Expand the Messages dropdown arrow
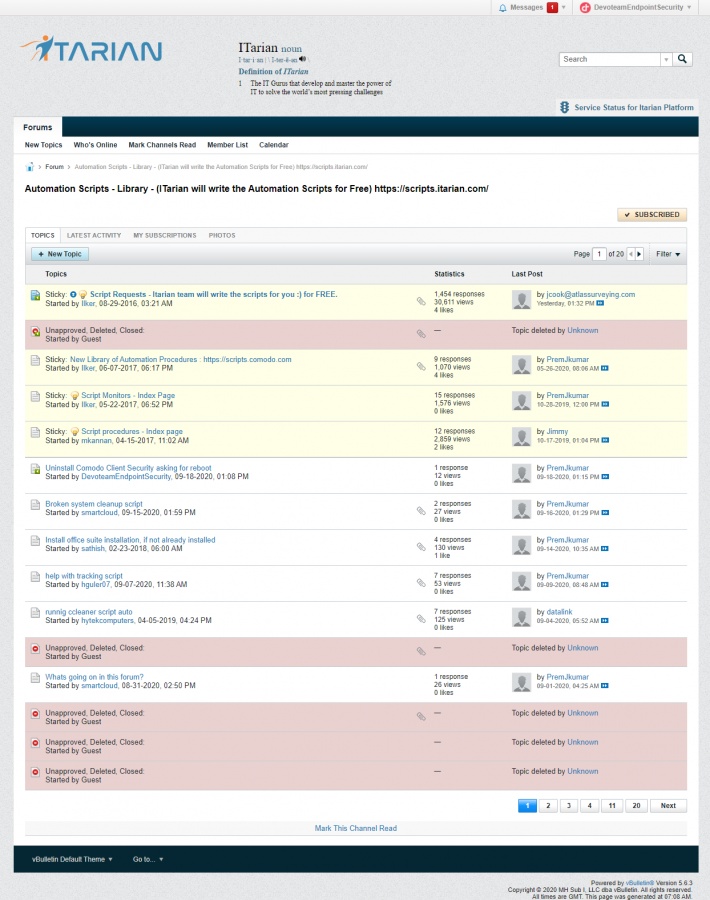This screenshot has height=900, width=710. pos(564,7)
